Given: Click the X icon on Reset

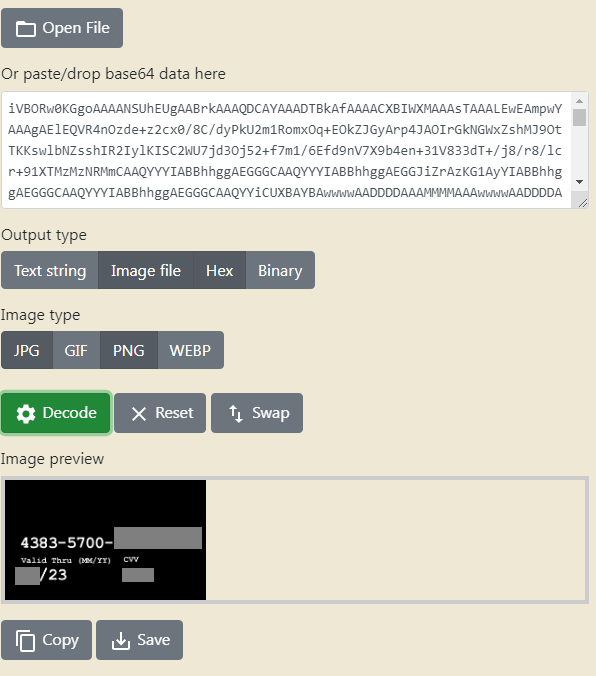Looking at the screenshot, I should (x=139, y=414).
